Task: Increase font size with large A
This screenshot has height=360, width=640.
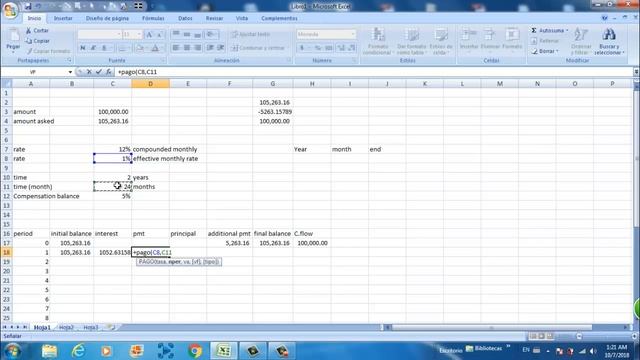Action: pyautogui.click(x=149, y=35)
